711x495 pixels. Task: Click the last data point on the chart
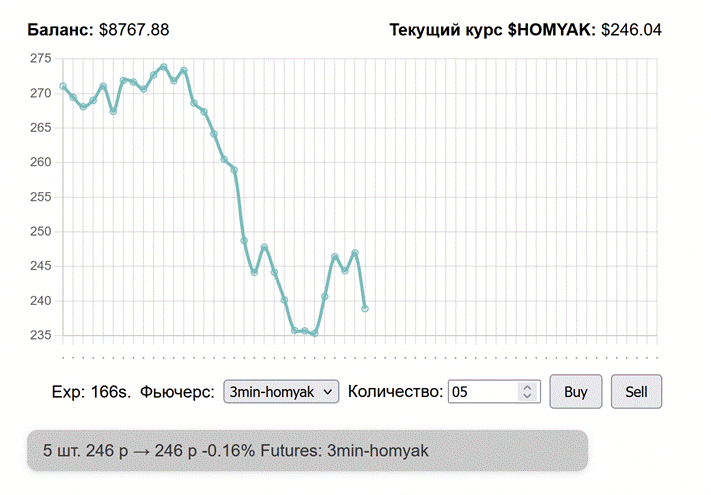click(365, 308)
